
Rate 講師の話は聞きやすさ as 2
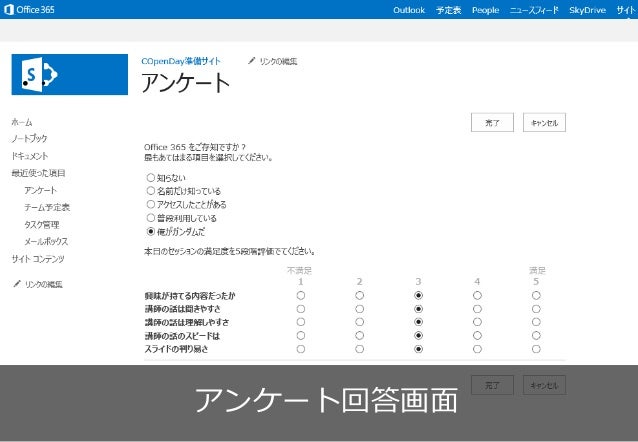click(359, 309)
